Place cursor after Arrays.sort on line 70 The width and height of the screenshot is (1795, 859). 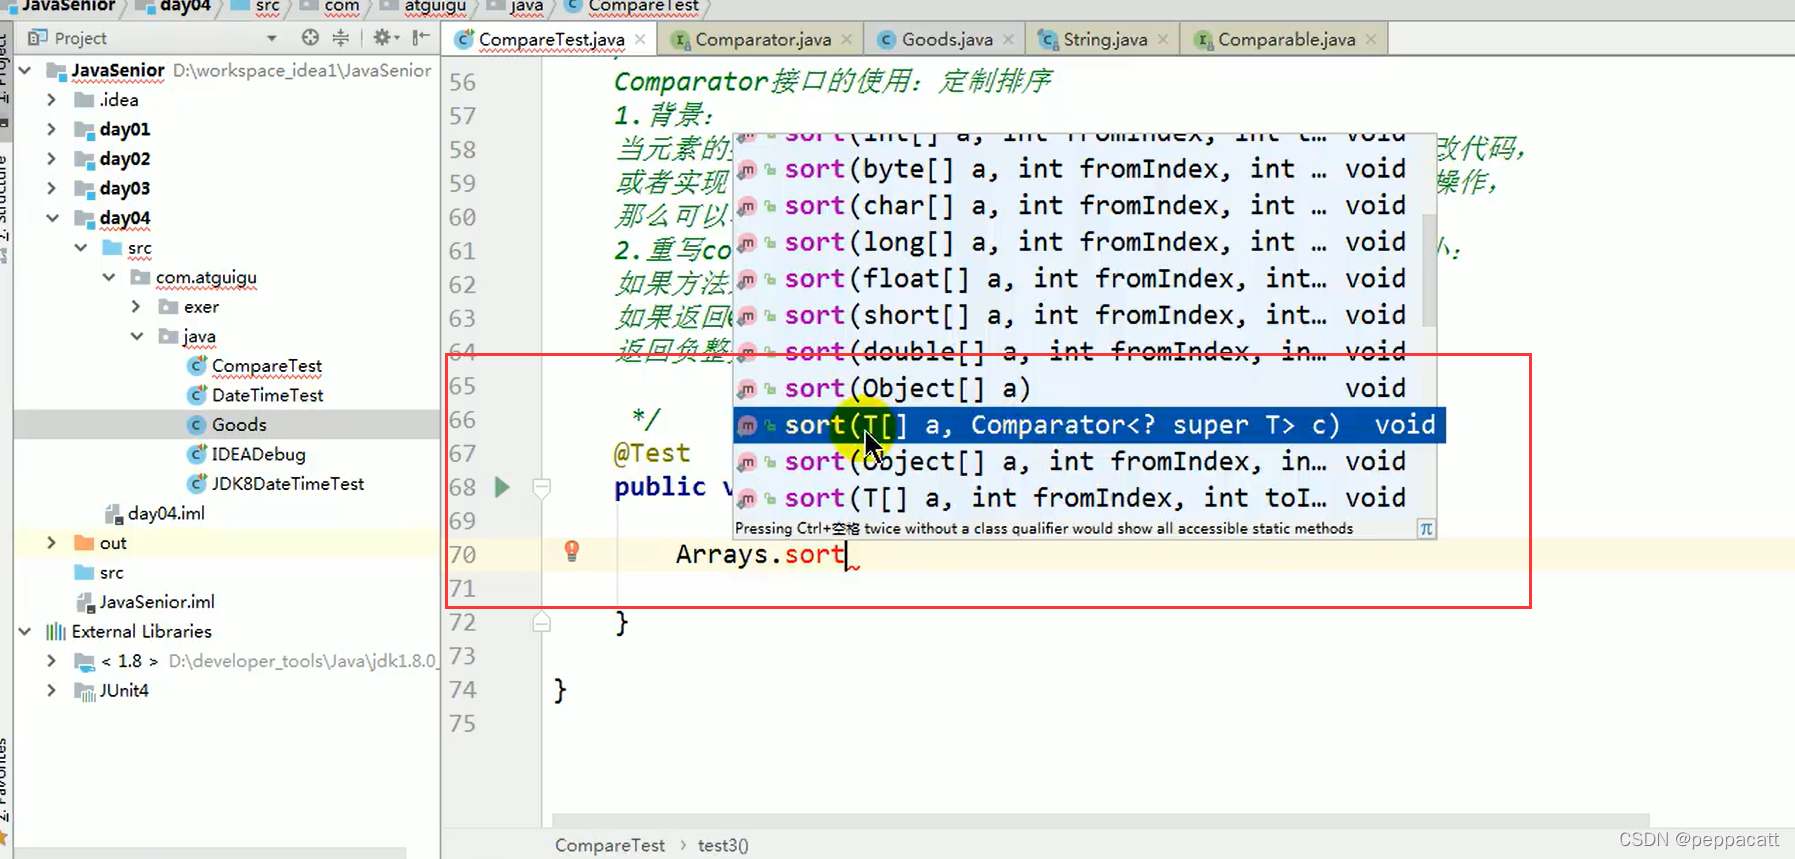pyautogui.click(x=846, y=554)
